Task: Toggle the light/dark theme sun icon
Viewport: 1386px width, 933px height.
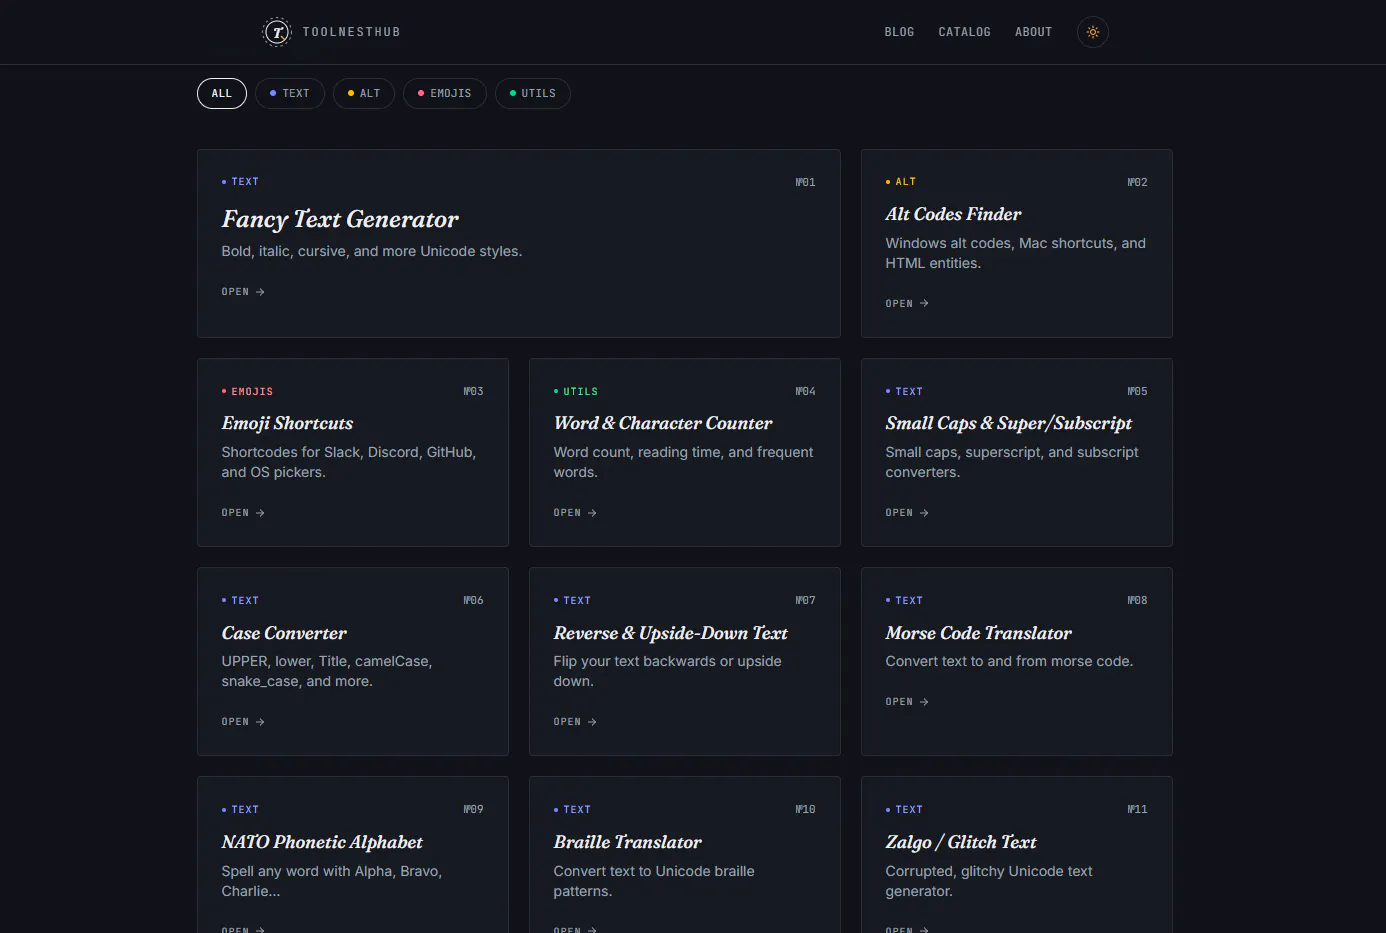Action: click(x=1093, y=32)
